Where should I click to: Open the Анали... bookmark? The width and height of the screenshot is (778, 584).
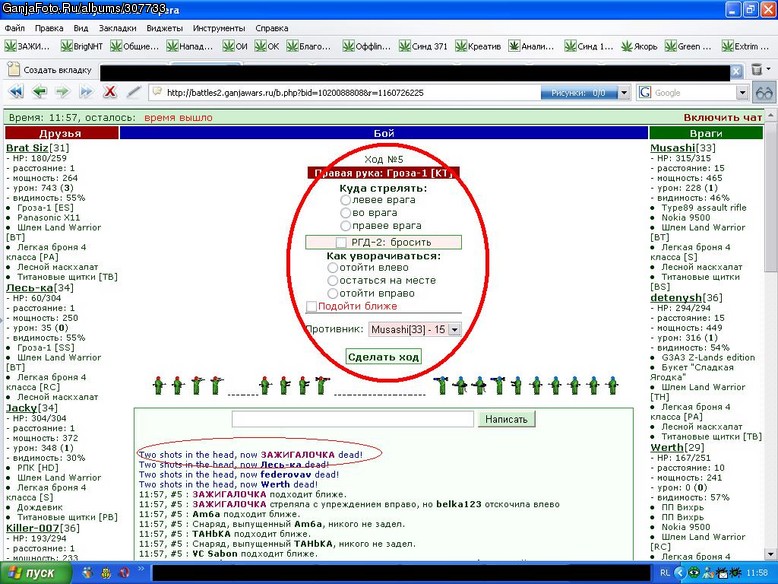click(x=531, y=46)
